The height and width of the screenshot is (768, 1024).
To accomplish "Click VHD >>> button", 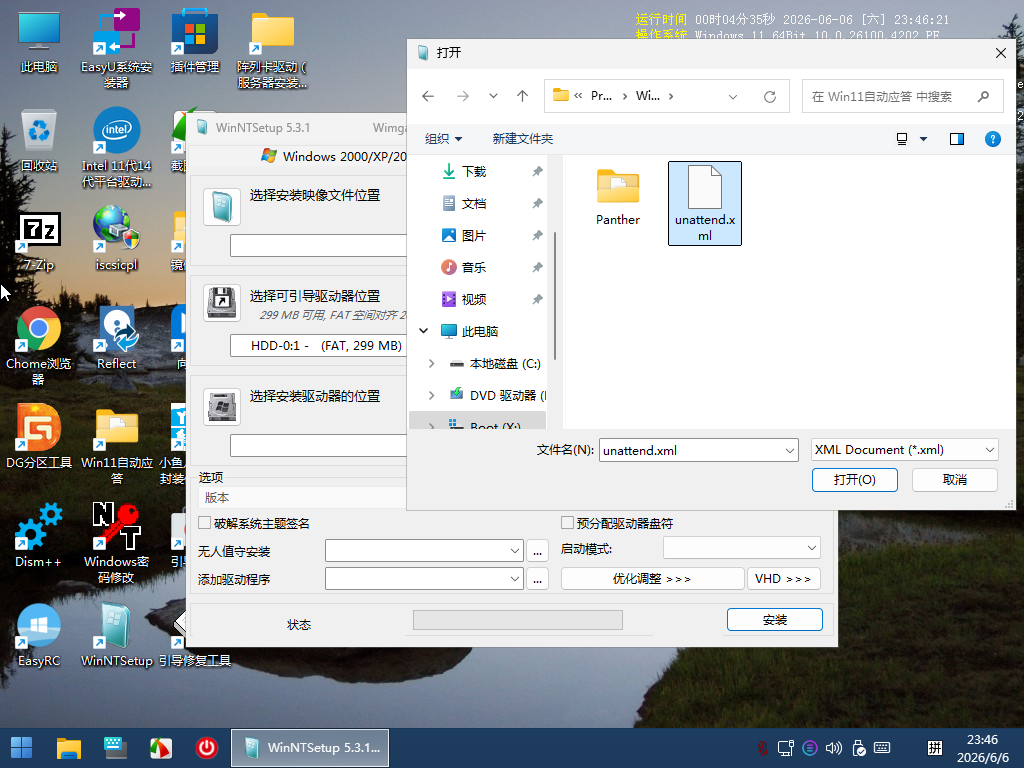I will click(784, 579).
